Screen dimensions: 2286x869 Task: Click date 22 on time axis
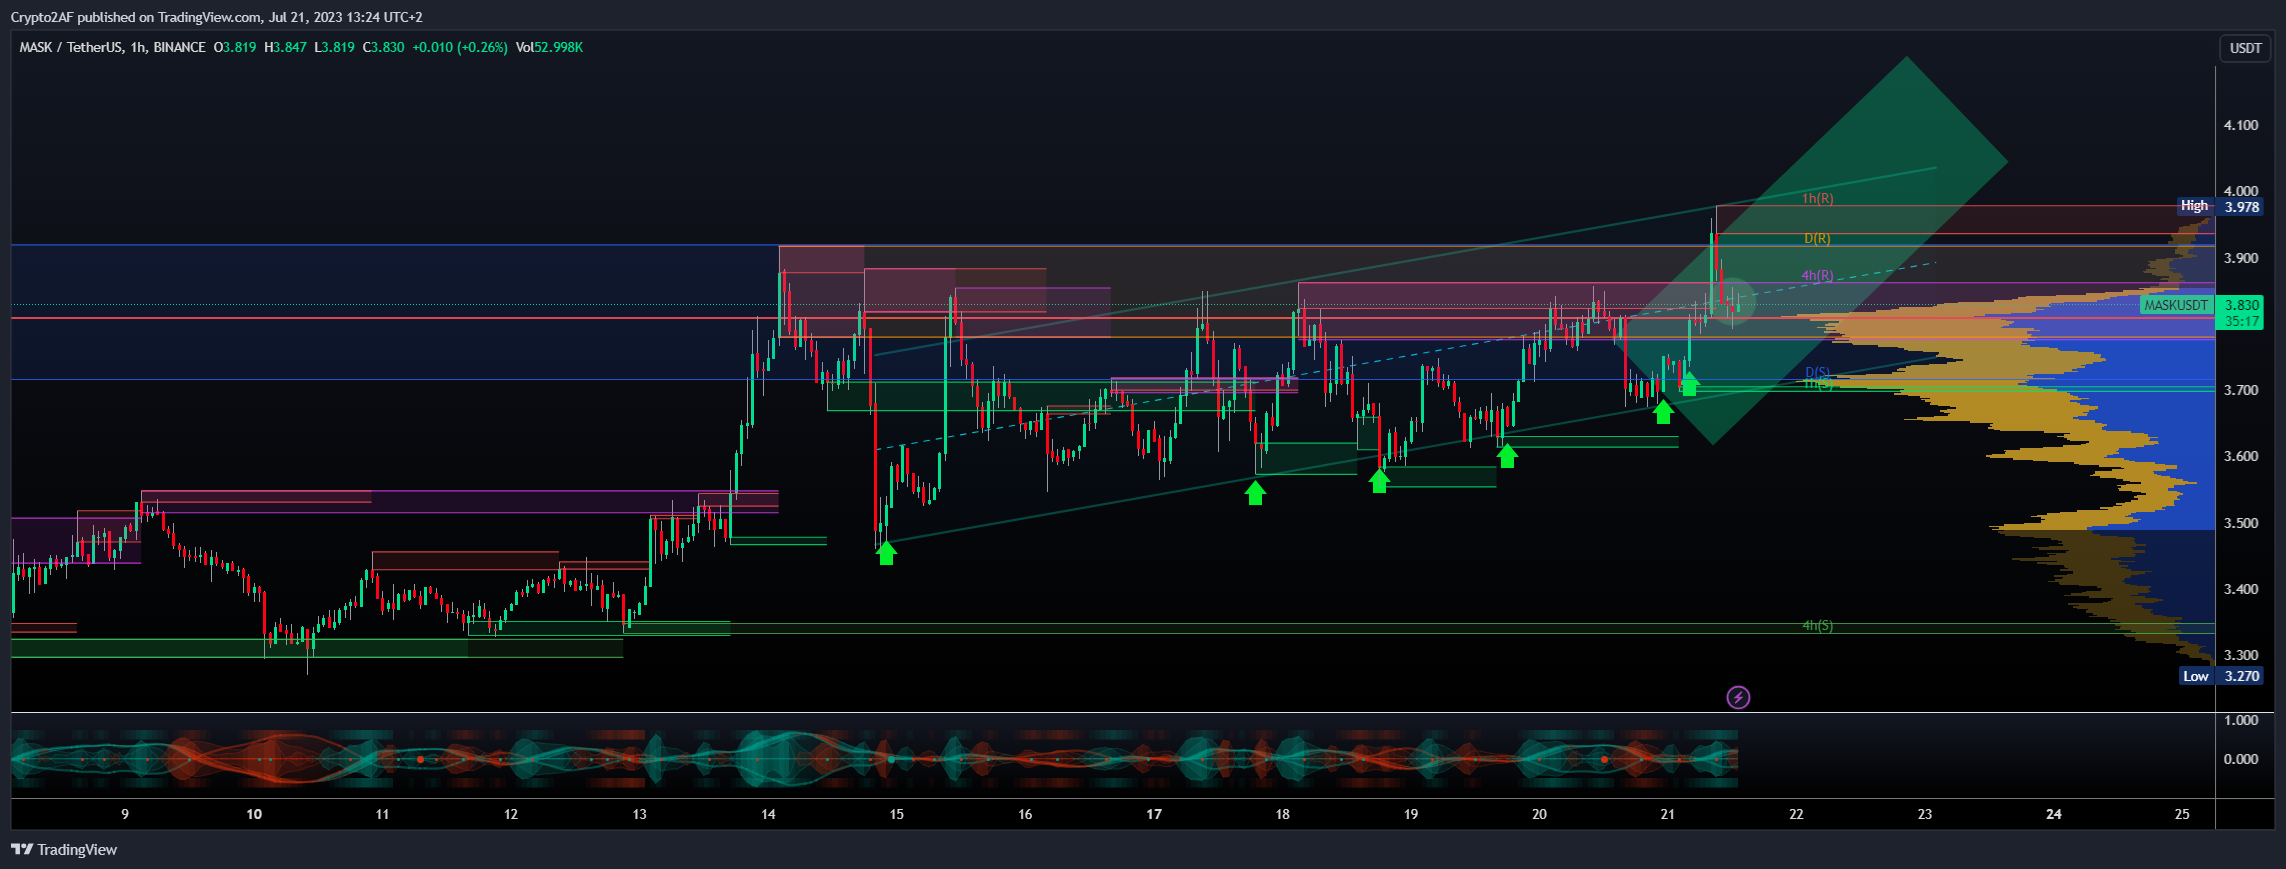[x=1796, y=814]
